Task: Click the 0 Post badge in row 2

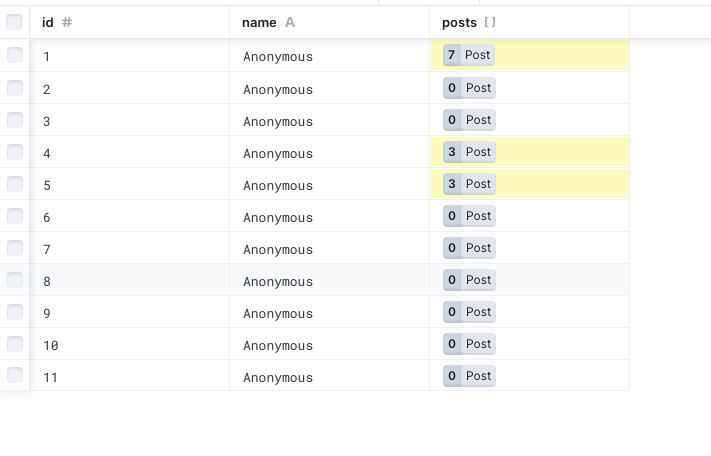Action: coord(469,88)
